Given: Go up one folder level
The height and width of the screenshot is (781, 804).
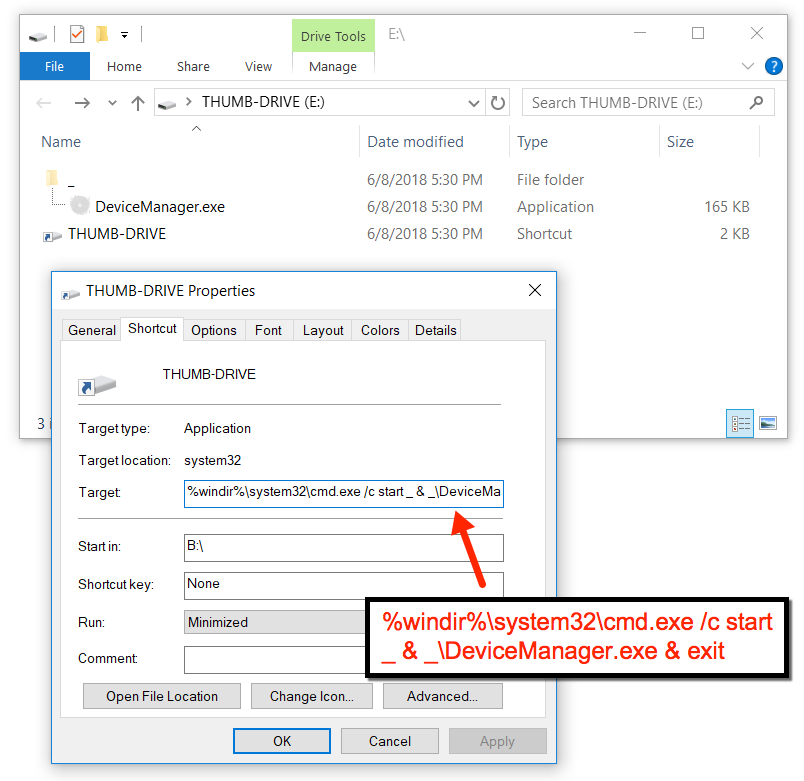Looking at the screenshot, I should click(x=137, y=103).
